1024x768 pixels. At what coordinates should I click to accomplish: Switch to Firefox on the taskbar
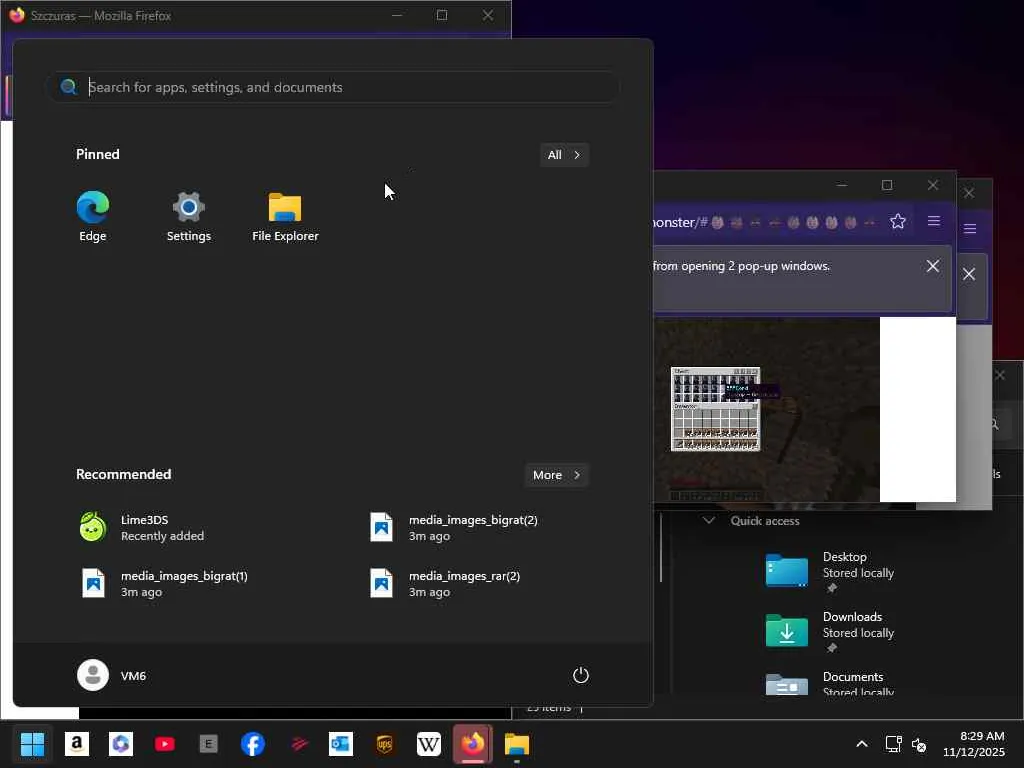pos(473,744)
